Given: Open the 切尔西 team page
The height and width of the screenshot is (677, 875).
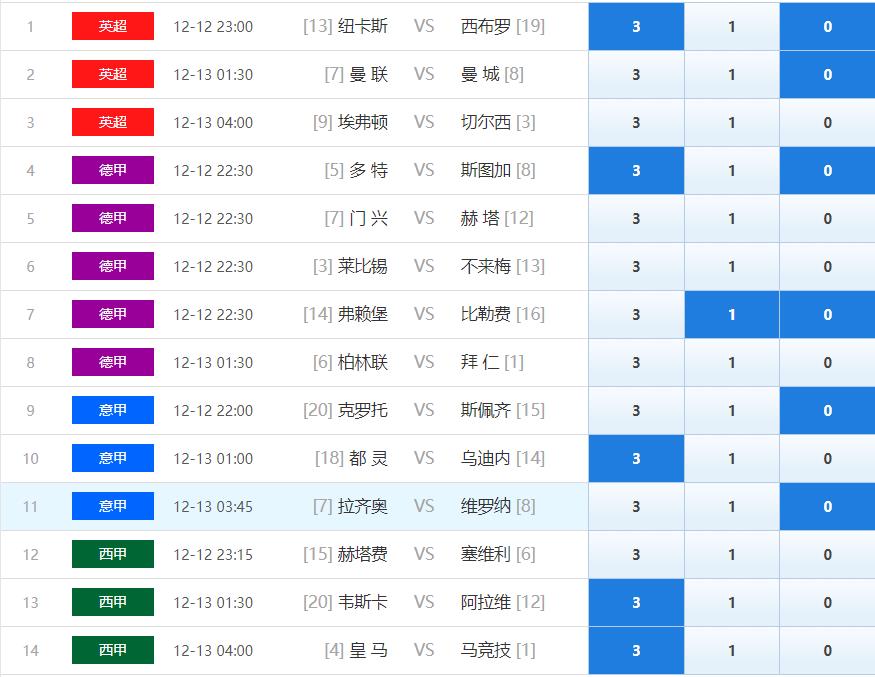Looking at the screenshot, I should 485,122.
